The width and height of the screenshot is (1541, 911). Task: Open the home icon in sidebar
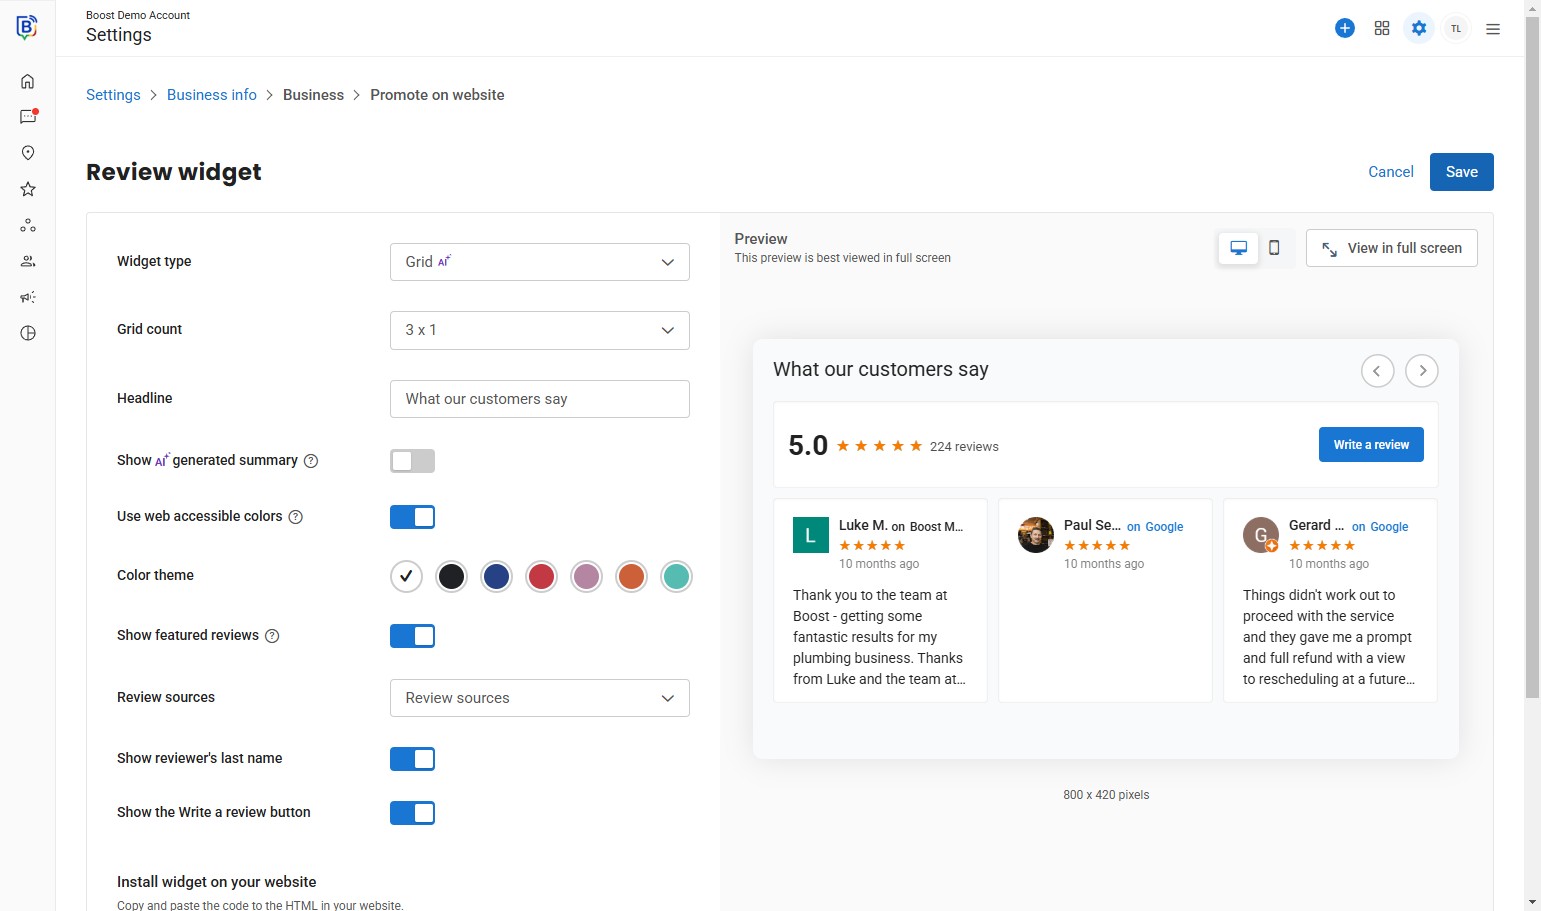[28, 81]
